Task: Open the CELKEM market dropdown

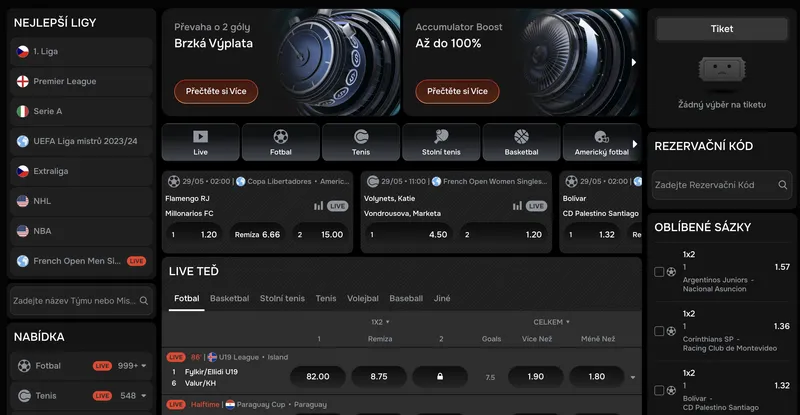Action: pyautogui.click(x=552, y=322)
